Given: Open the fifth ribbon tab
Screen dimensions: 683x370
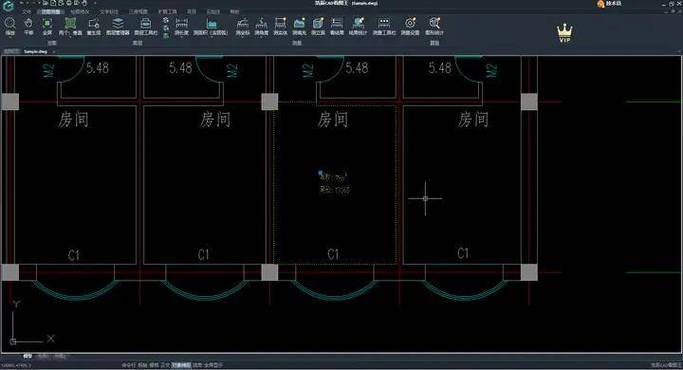Looking at the screenshot, I should 138,12.
